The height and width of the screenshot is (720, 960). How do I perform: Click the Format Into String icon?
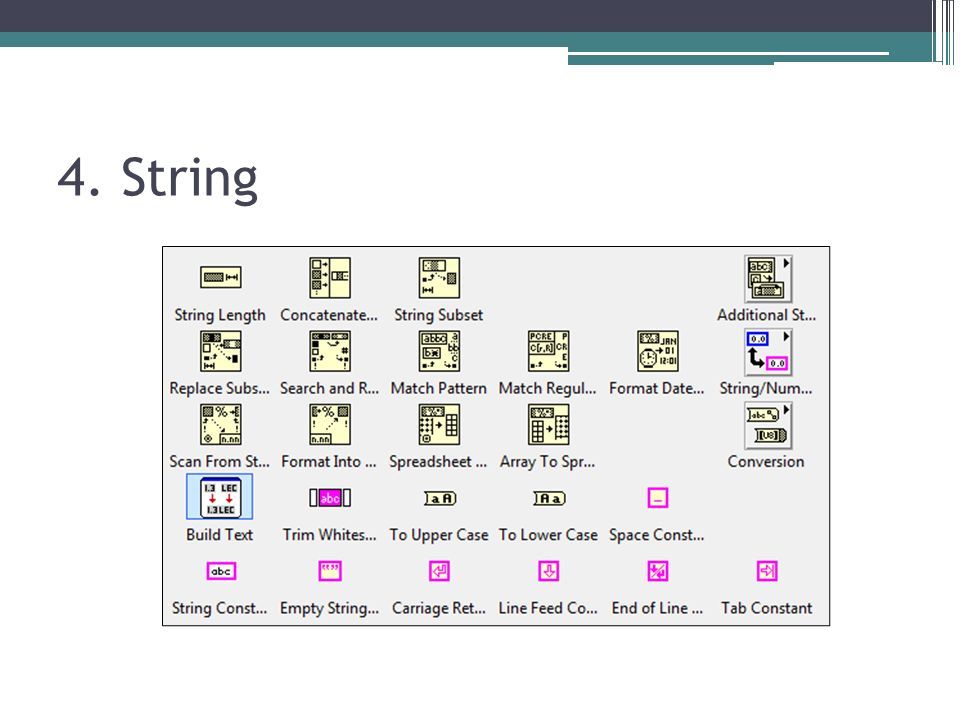329,424
